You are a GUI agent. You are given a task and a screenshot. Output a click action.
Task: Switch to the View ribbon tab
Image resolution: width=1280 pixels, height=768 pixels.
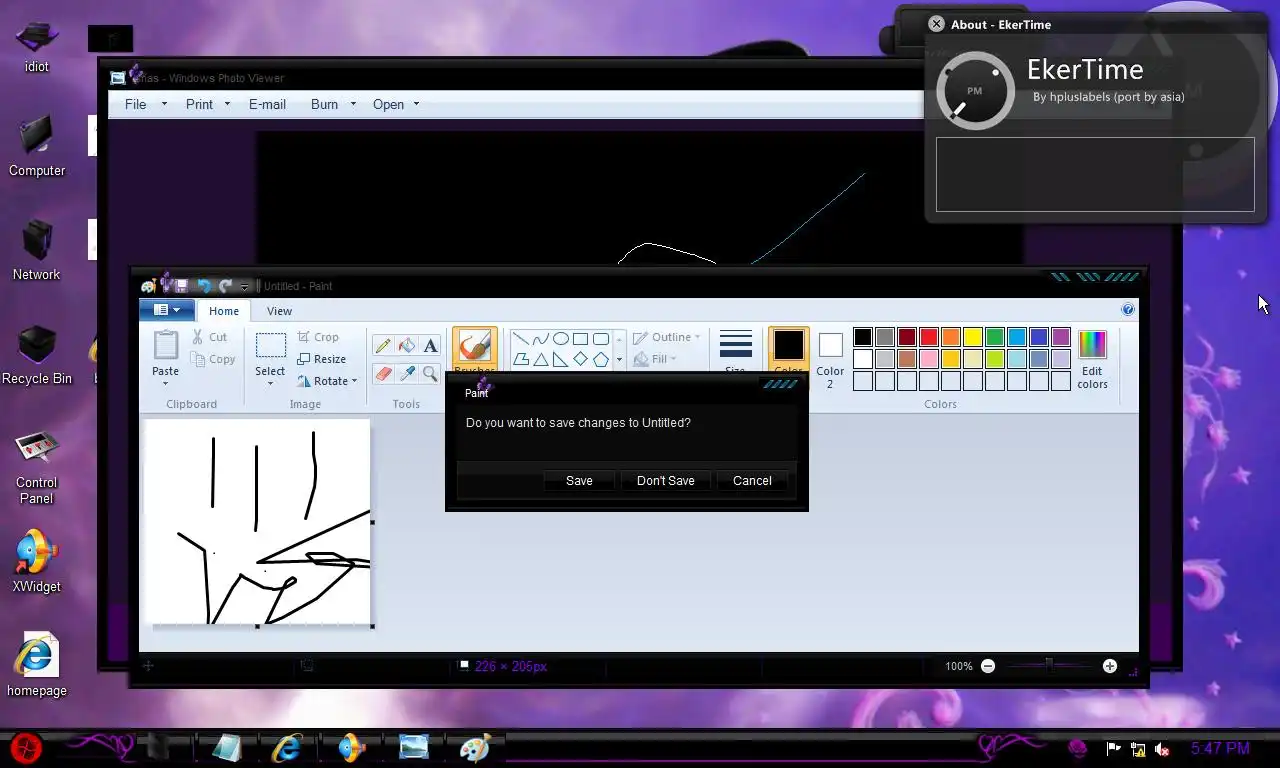[279, 311]
